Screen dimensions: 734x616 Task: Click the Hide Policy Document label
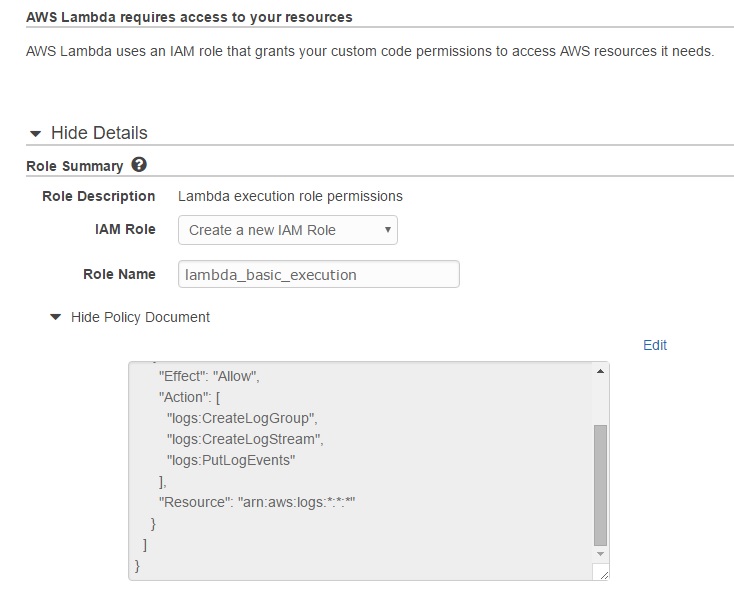pyautogui.click(x=140, y=317)
